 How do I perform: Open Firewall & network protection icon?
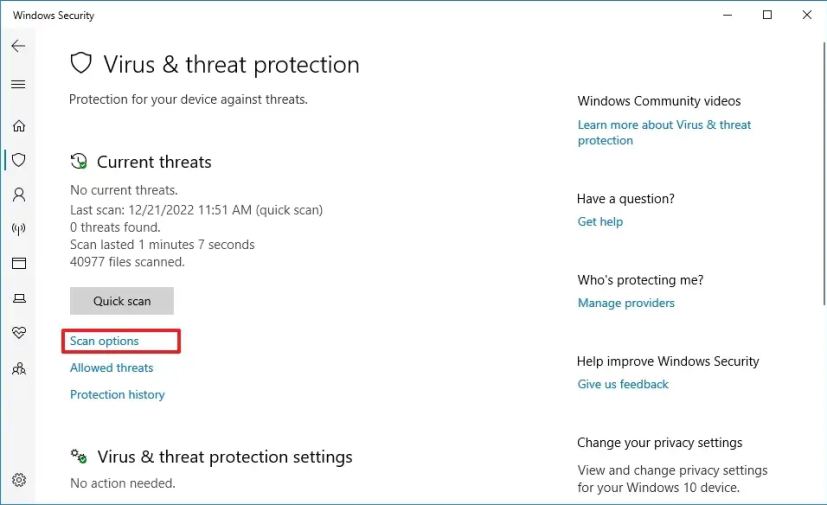pos(19,229)
